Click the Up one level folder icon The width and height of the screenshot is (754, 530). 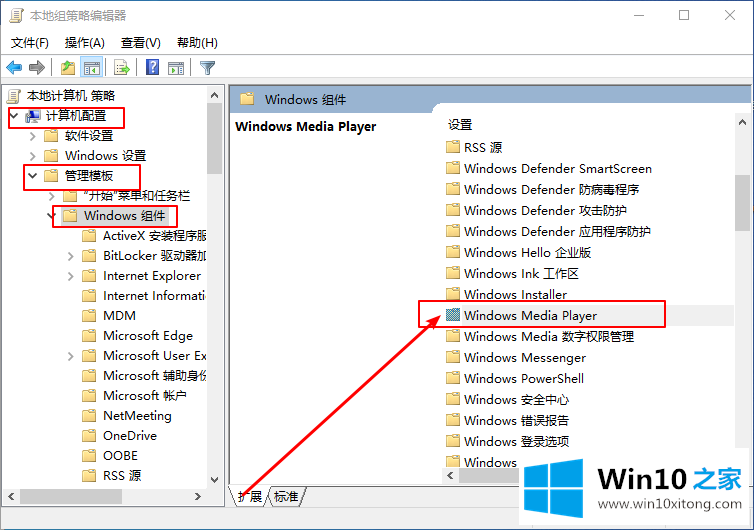point(68,68)
